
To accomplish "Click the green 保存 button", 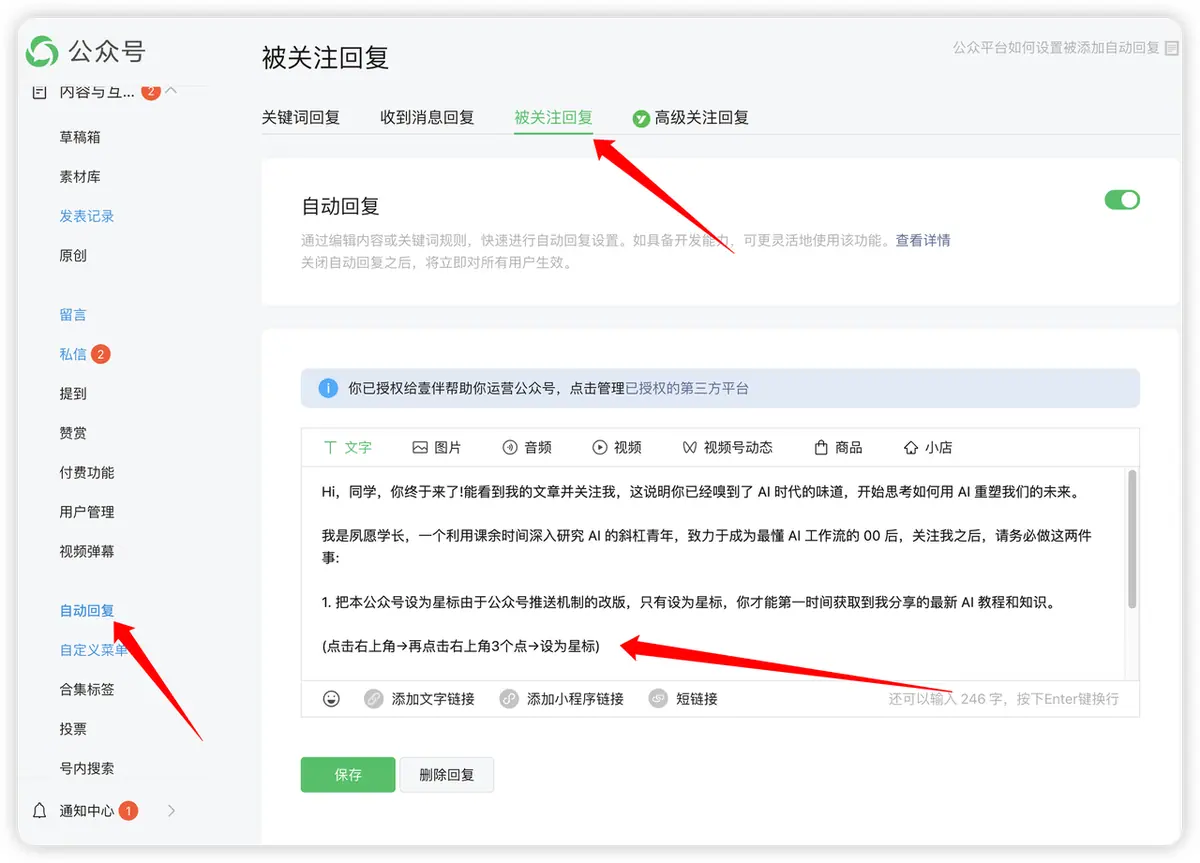I will 348,775.
